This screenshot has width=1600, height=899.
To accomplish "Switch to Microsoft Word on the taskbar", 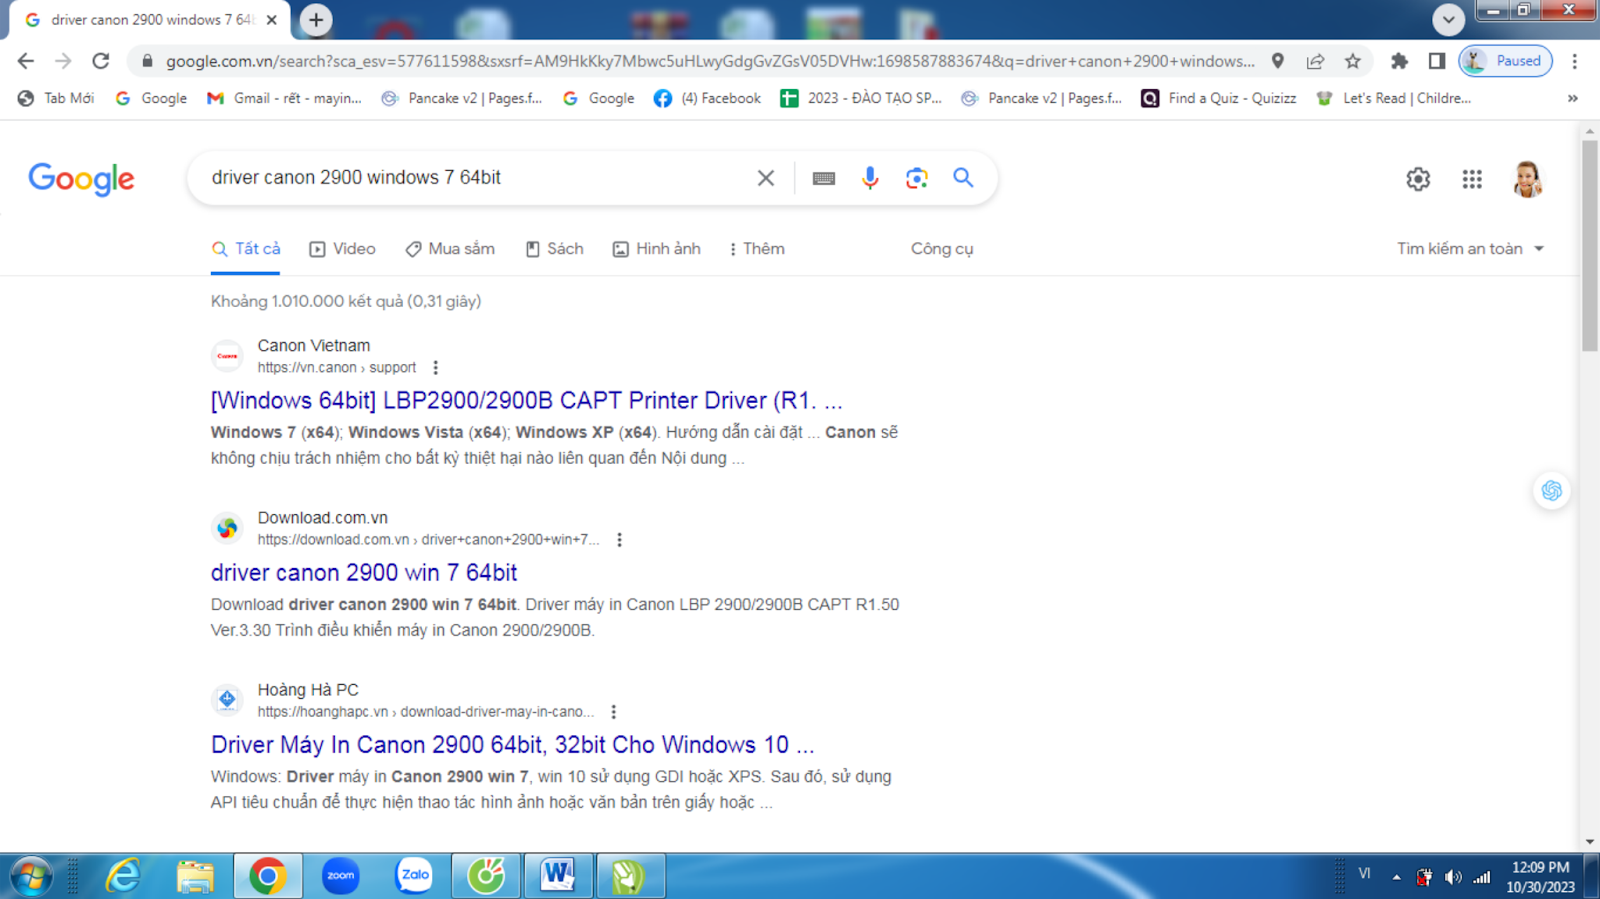I will point(558,877).
